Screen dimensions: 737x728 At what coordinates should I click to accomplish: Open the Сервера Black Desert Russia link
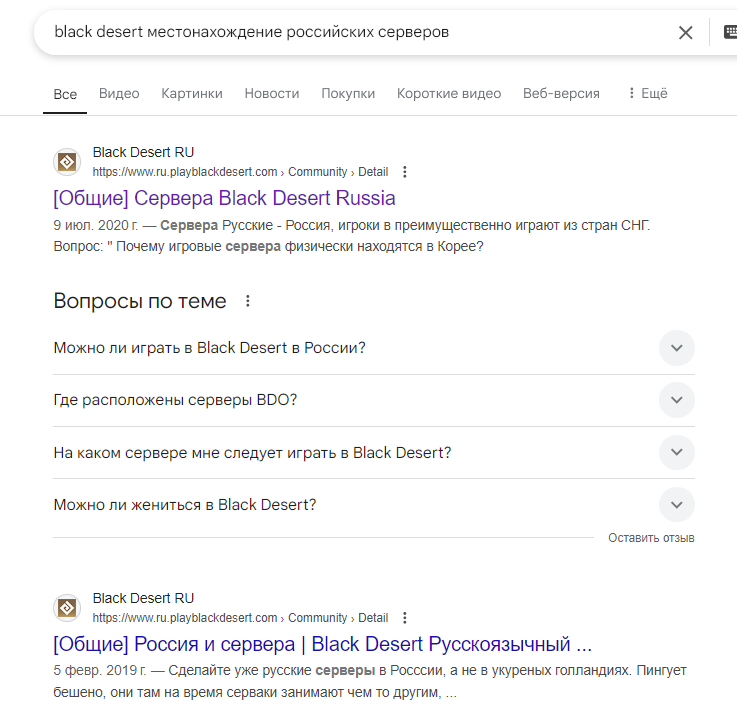(224, 198)
